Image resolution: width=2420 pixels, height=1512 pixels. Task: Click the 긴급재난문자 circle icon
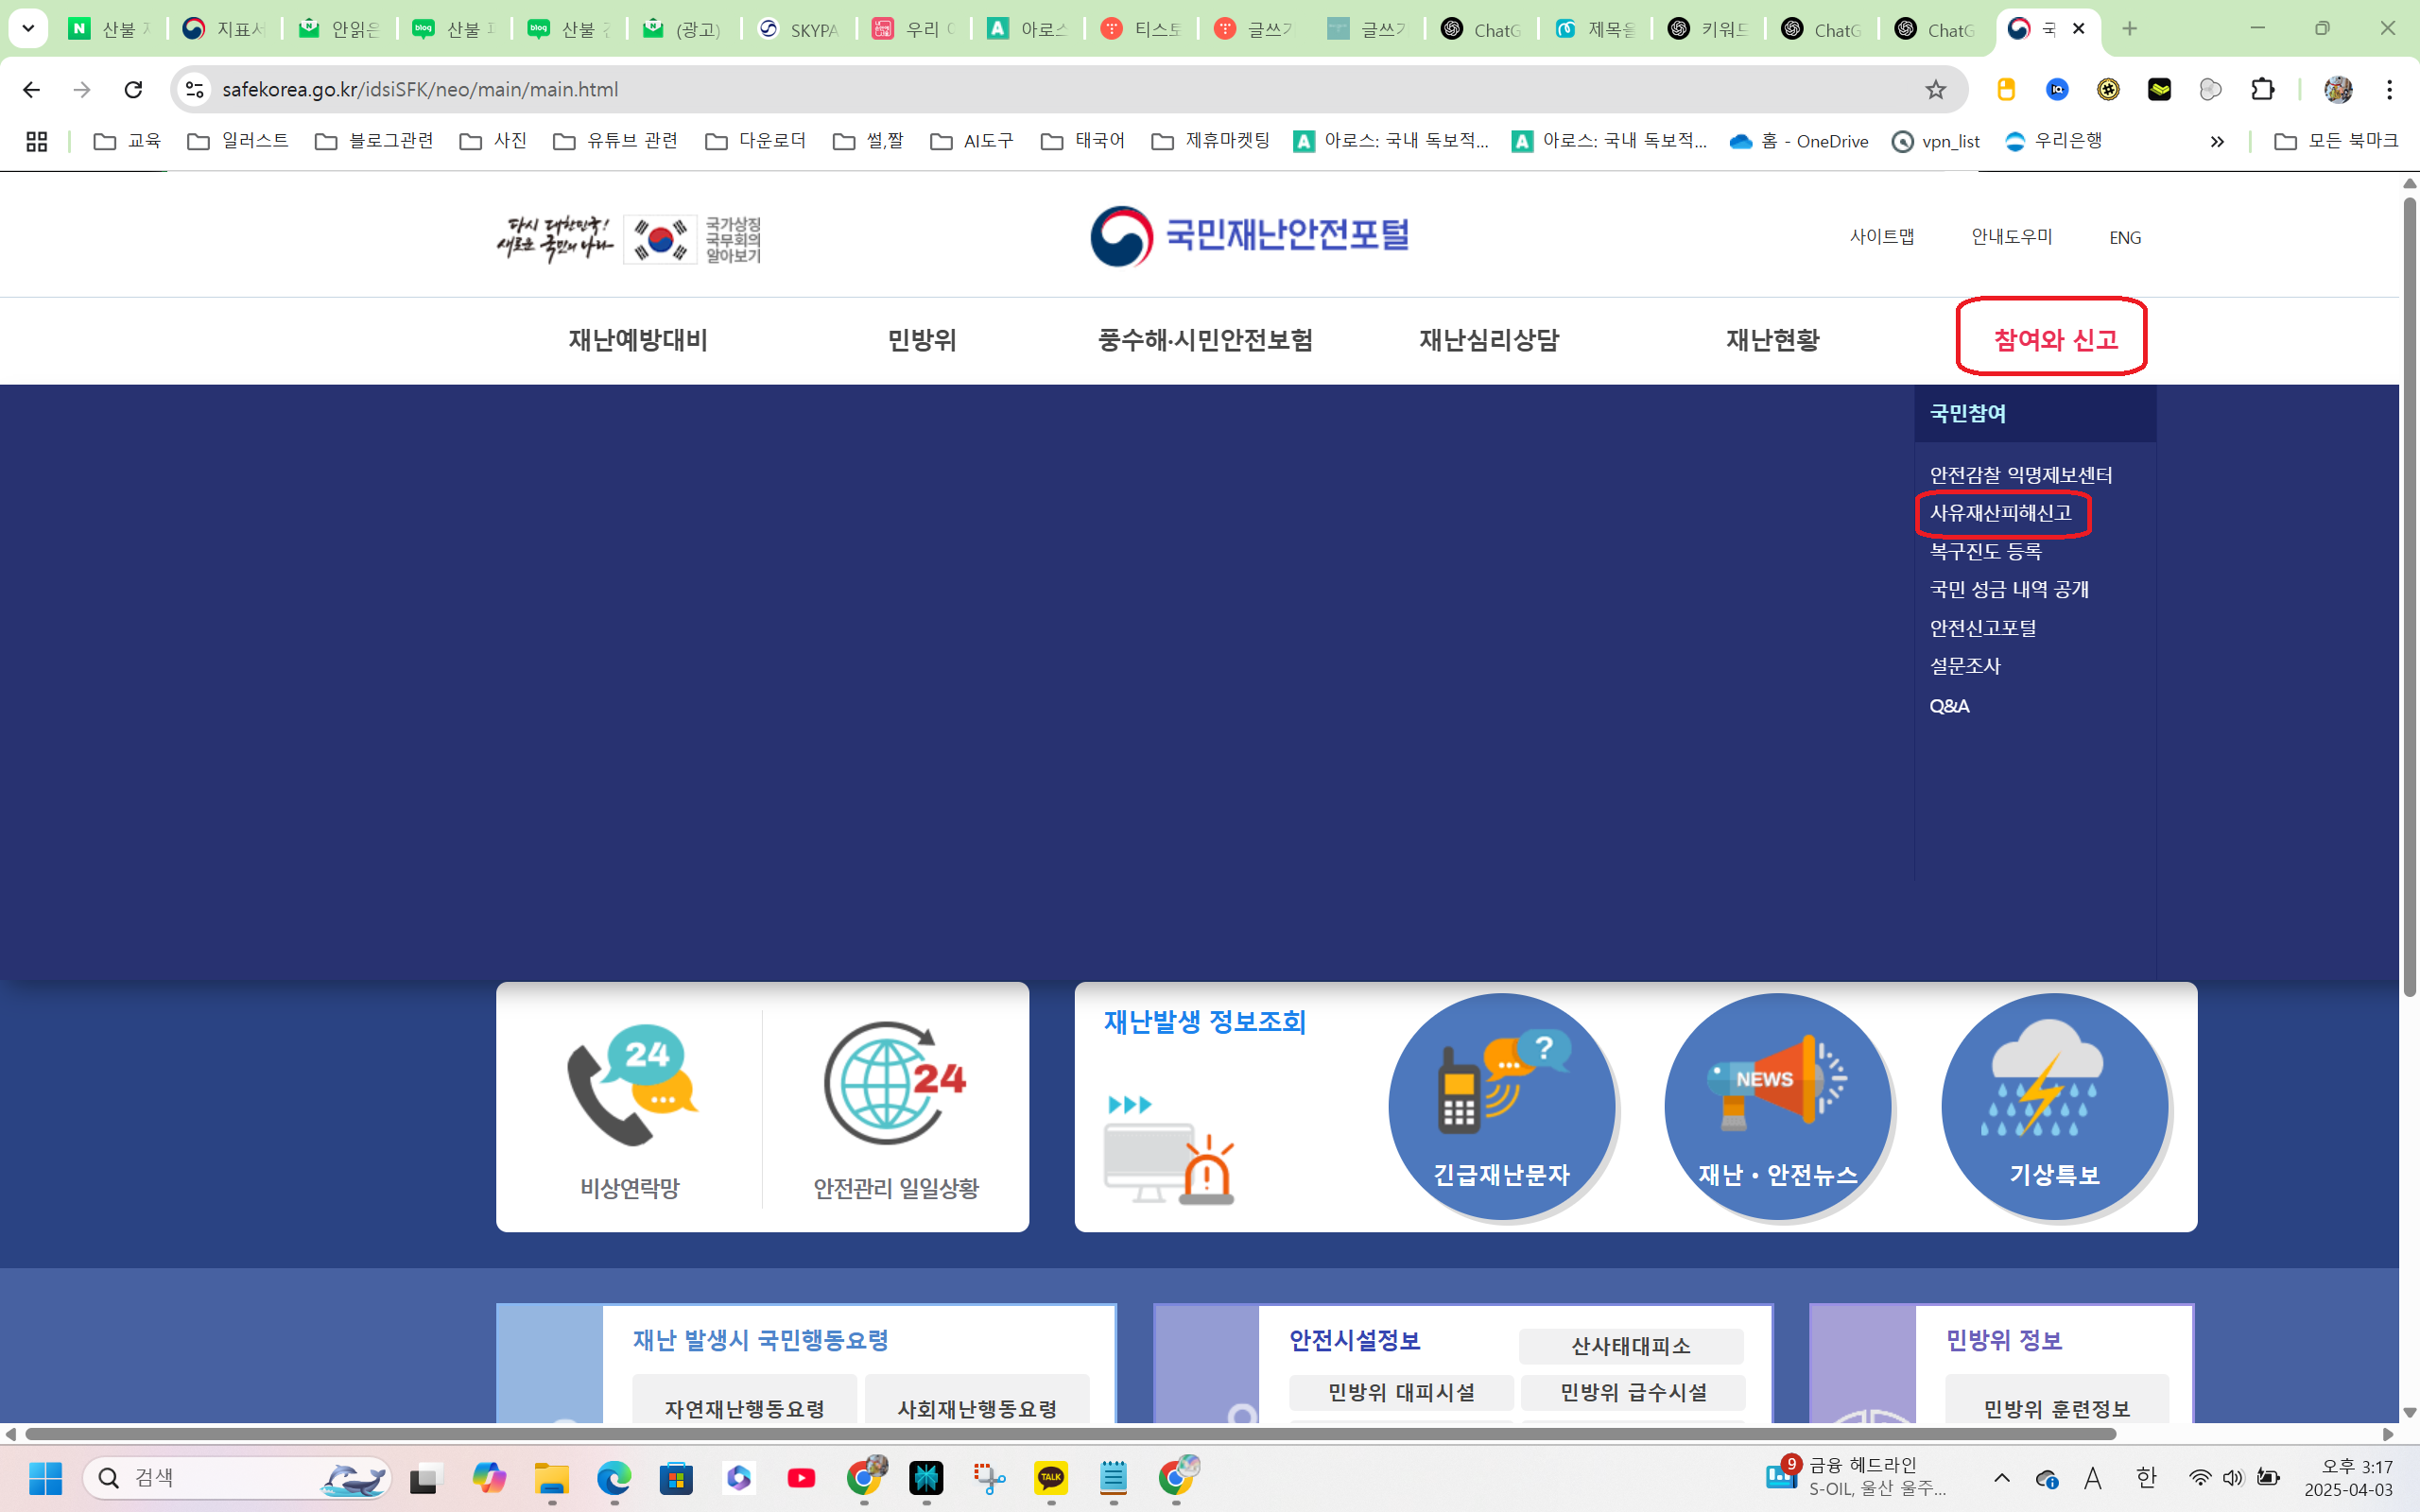click(1501, 1106)
